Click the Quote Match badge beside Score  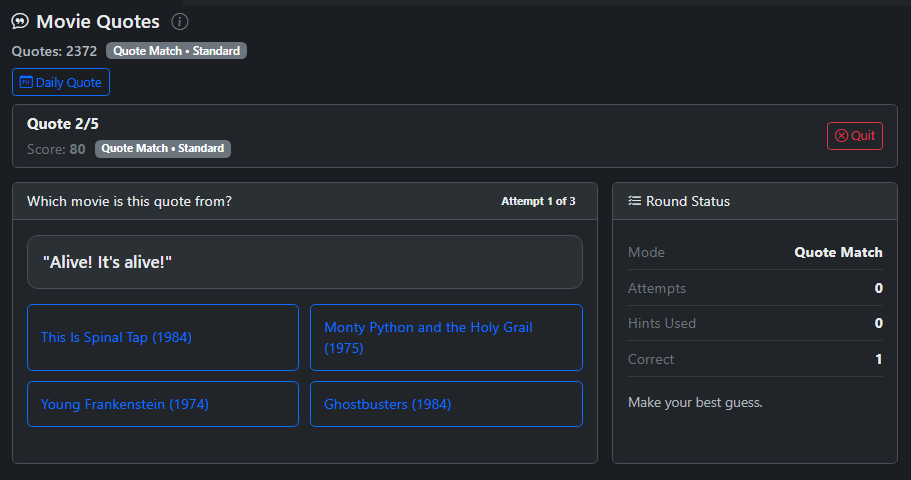pyautogui.click(x=163, y=149)
